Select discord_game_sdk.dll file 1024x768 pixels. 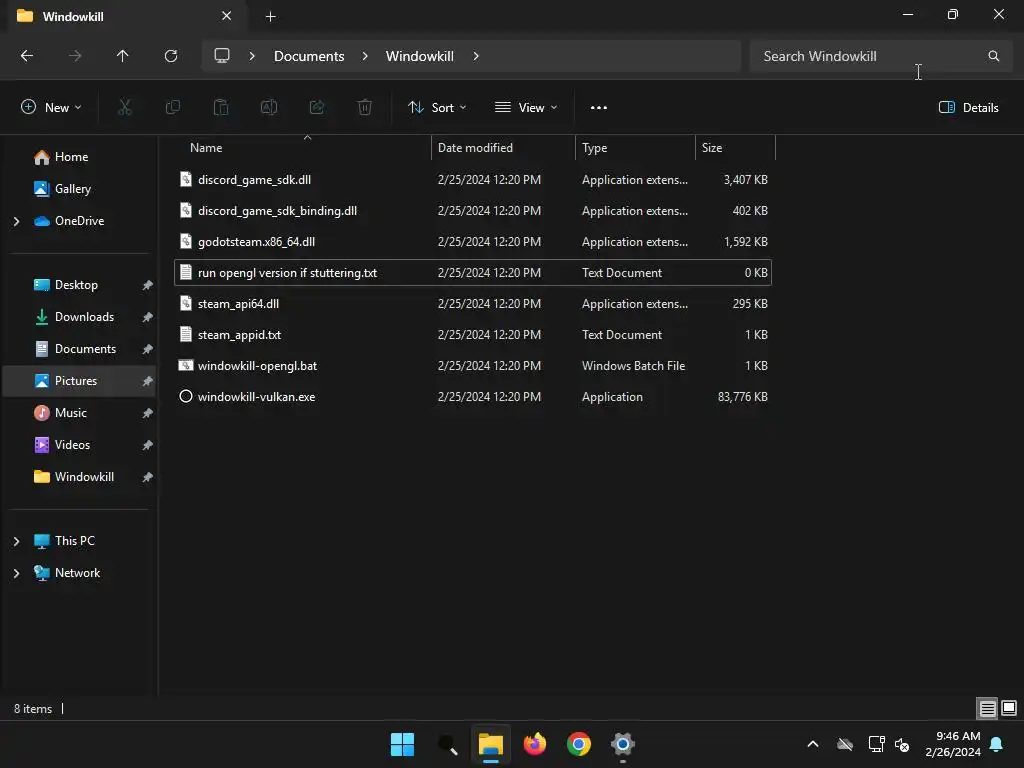tap(473, 180)
